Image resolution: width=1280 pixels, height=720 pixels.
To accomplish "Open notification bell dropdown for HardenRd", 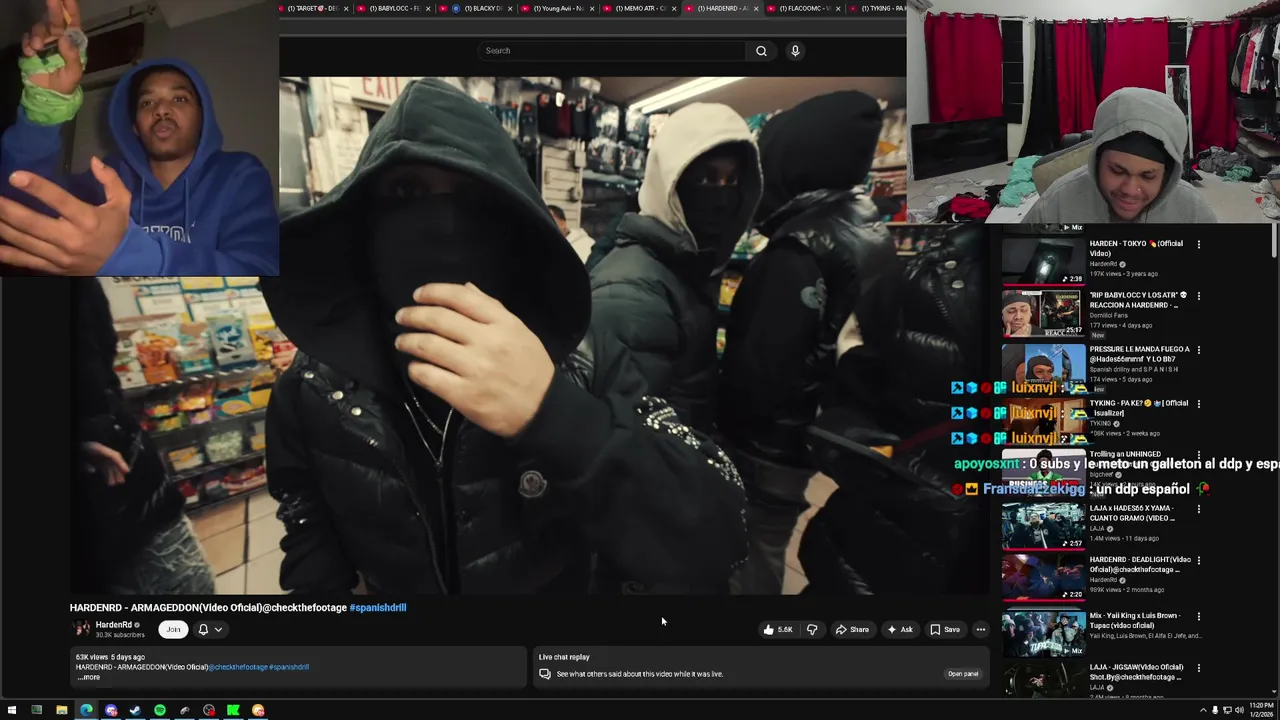I will pos(210,630).
